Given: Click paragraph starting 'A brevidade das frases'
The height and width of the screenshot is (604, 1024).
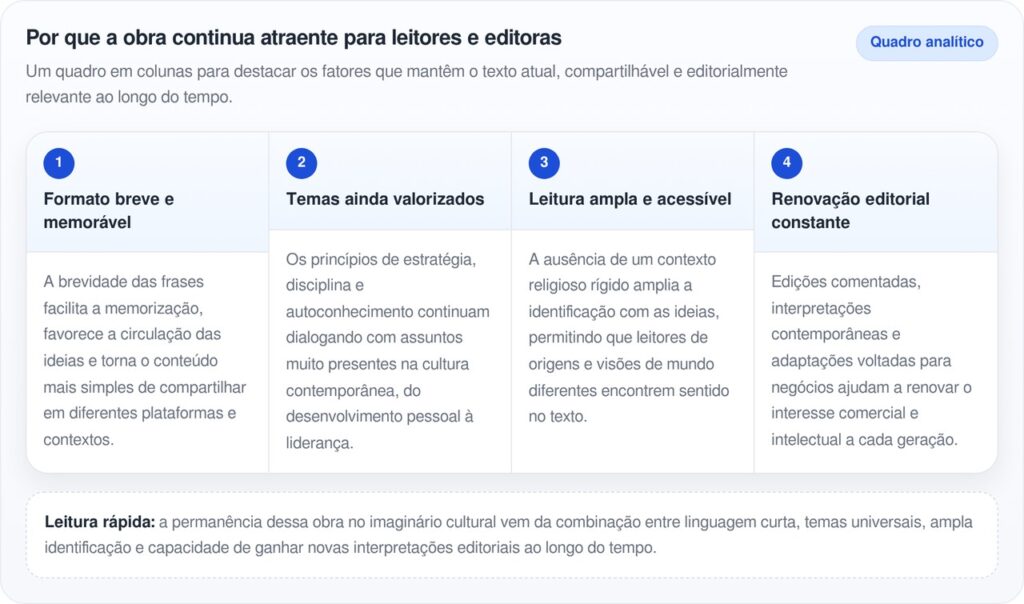Looking at the screenshot, I should coord(145,360).
